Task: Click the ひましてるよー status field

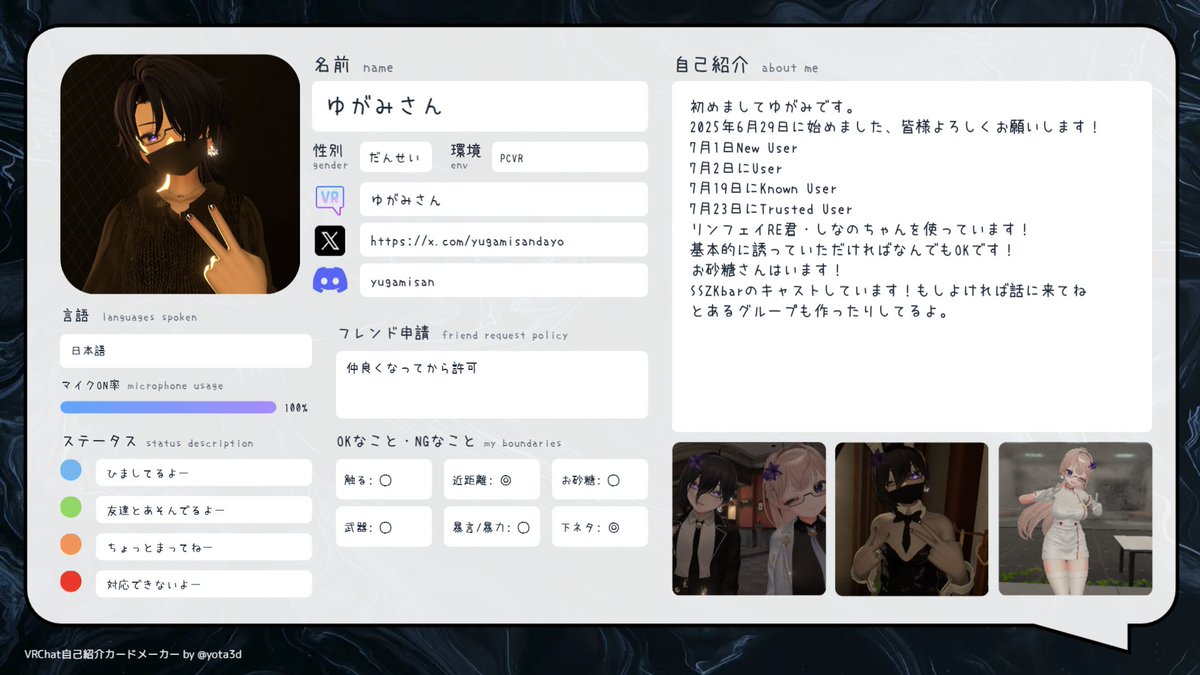Action: [x=204, y=472]
